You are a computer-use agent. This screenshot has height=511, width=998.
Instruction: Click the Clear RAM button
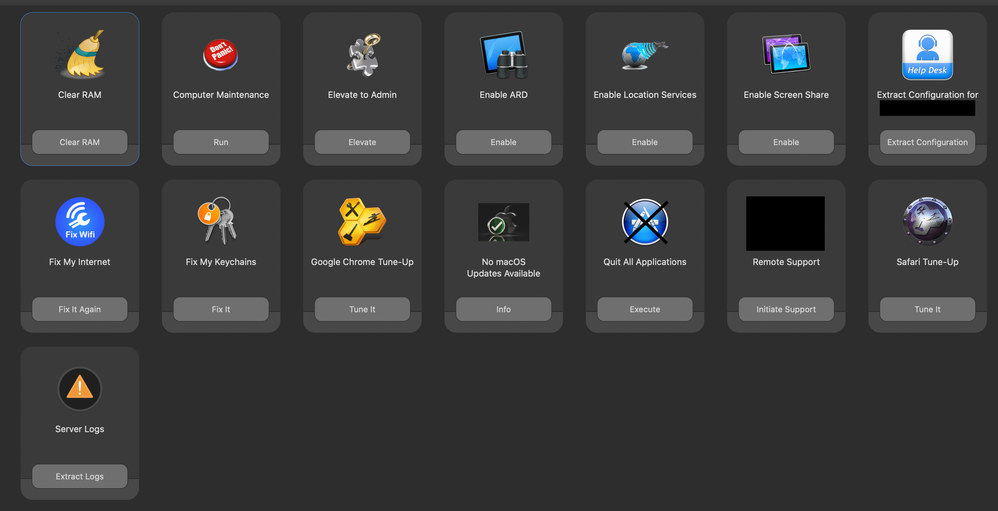80,142
